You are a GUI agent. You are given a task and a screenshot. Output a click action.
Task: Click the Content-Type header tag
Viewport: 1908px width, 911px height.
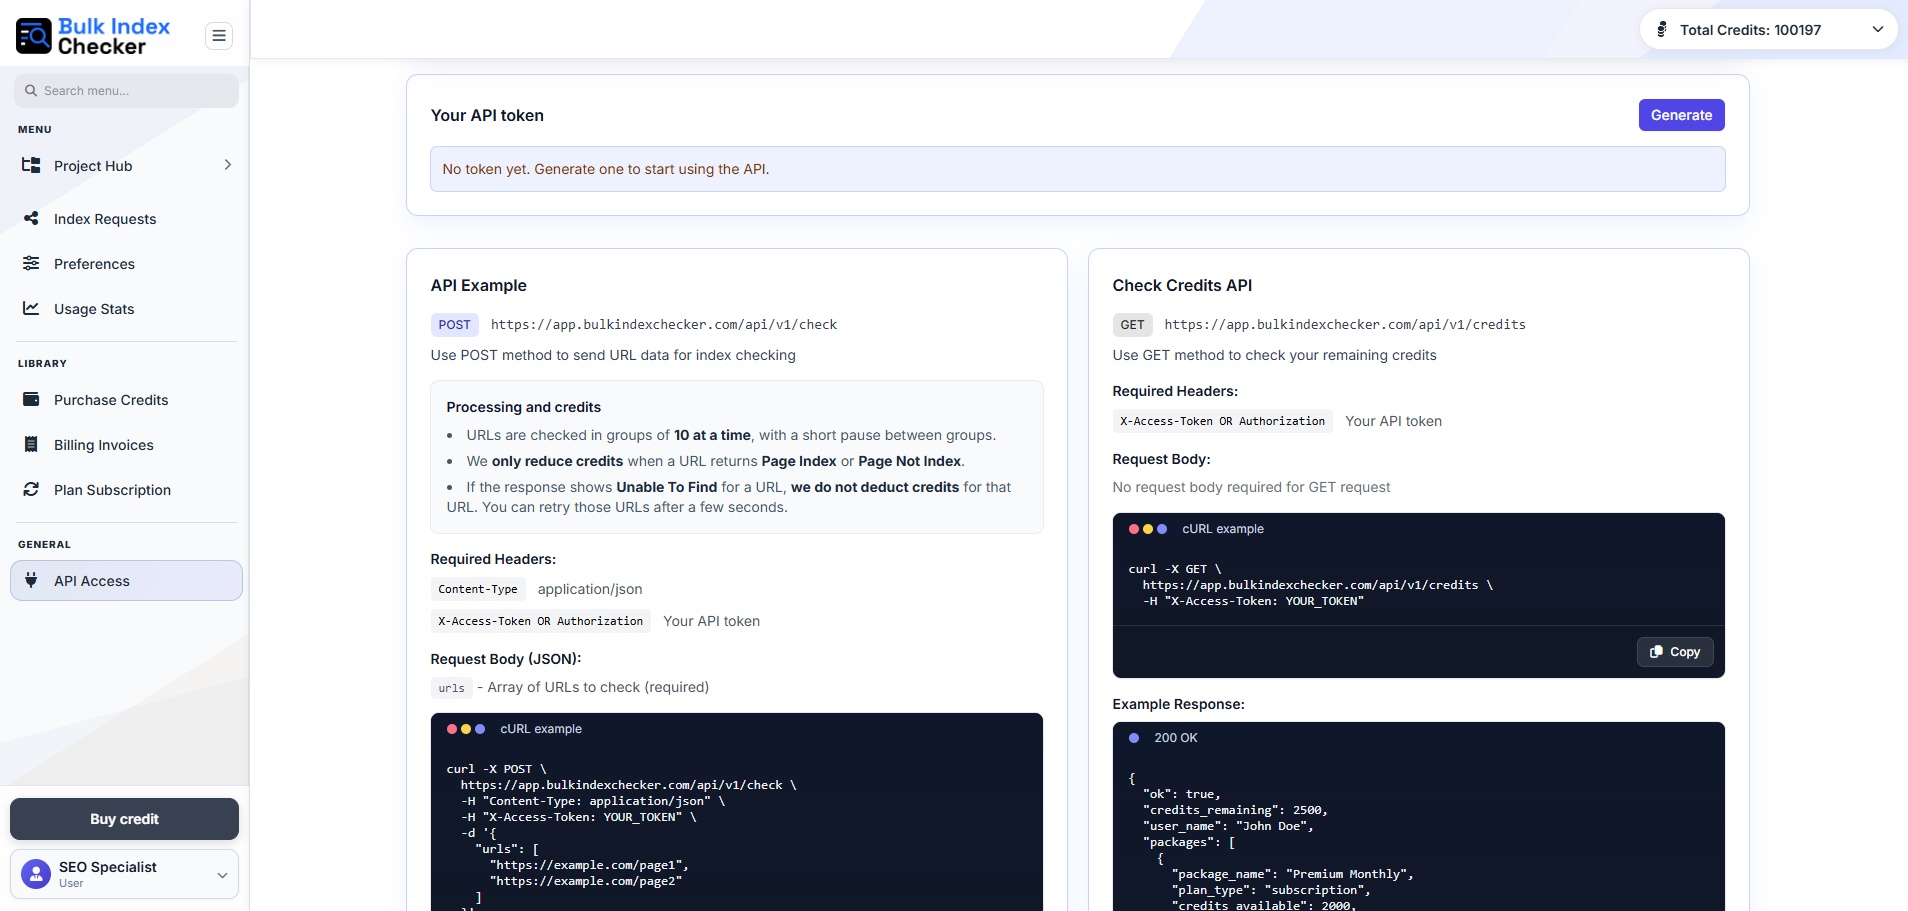point(478,589)
